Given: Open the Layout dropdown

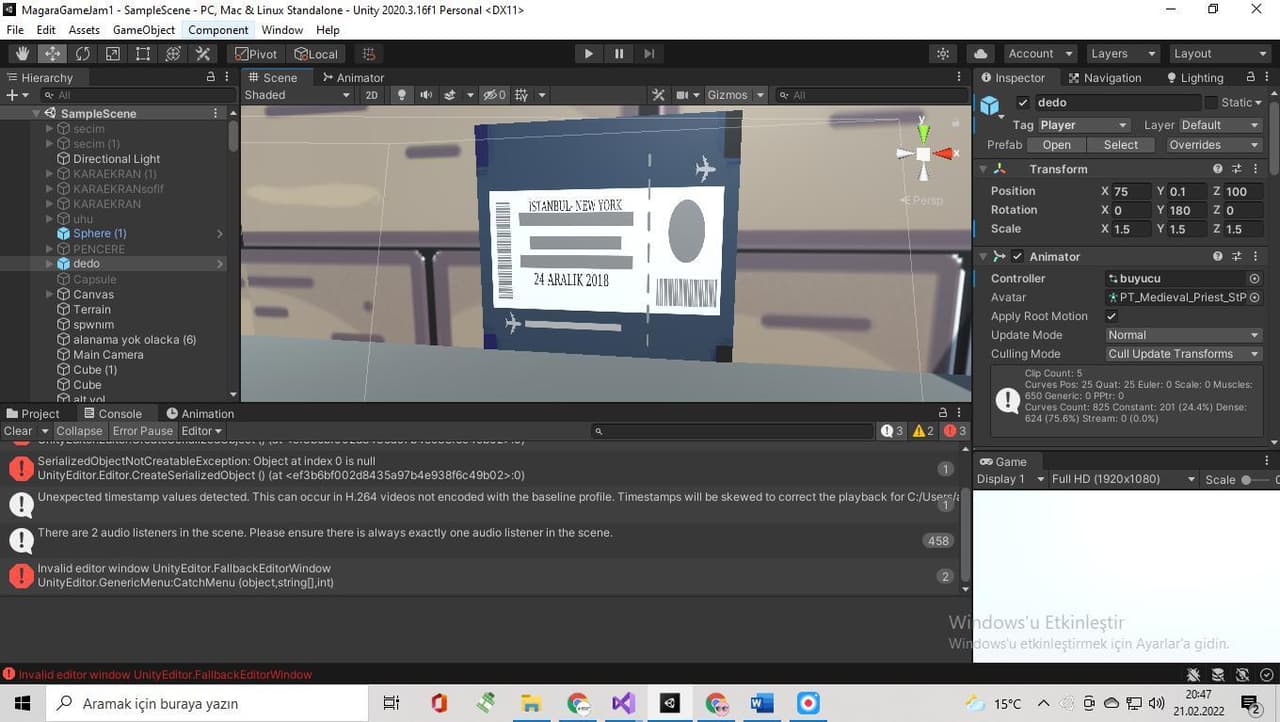Looking at the screenshot, I should [x=1219, y=54].
